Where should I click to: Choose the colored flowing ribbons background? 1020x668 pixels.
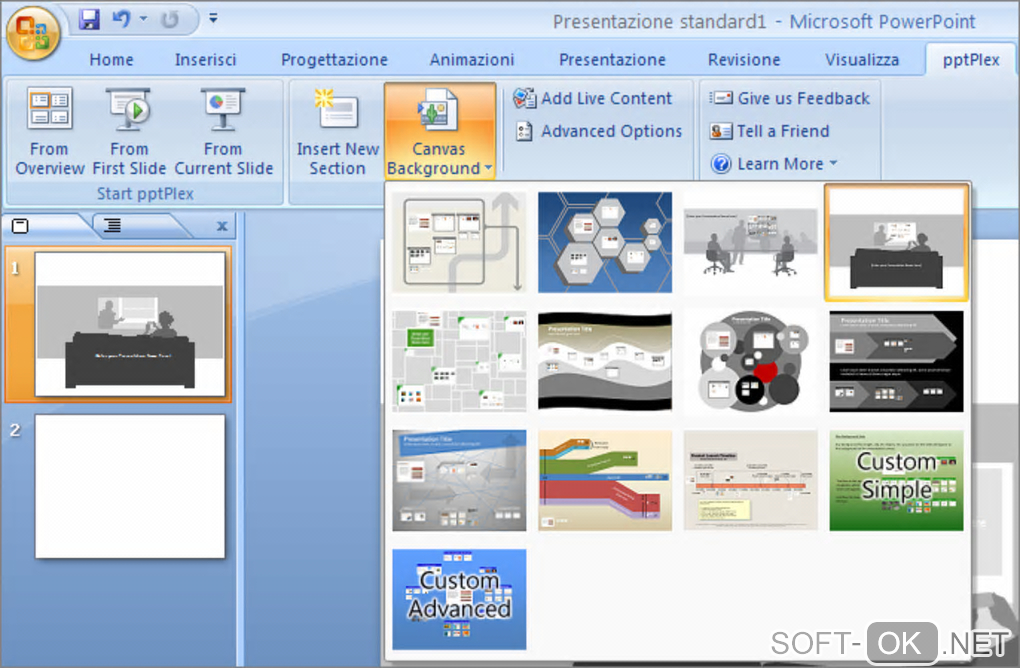605,480
